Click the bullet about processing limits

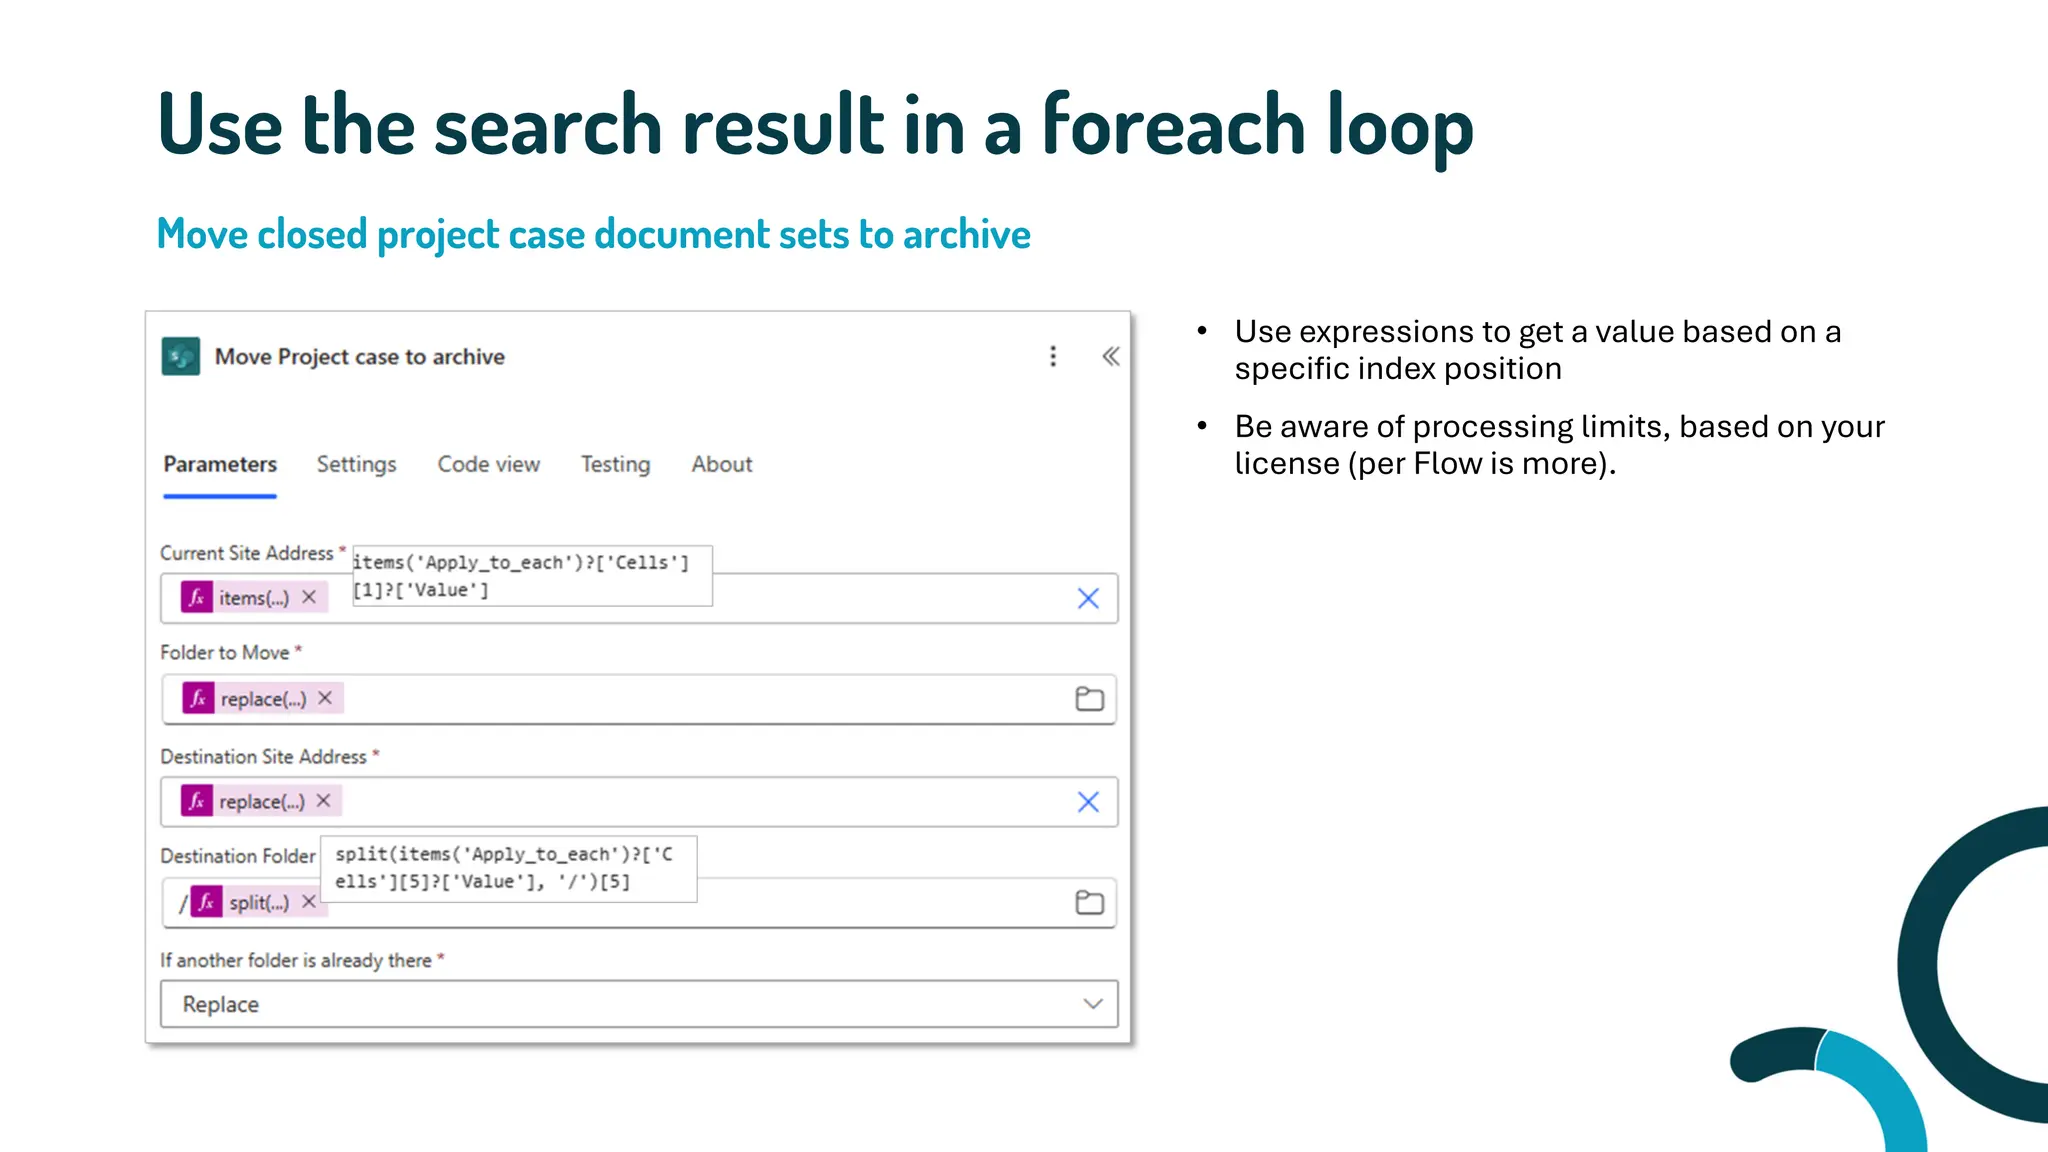click(x=1559, y=445)
